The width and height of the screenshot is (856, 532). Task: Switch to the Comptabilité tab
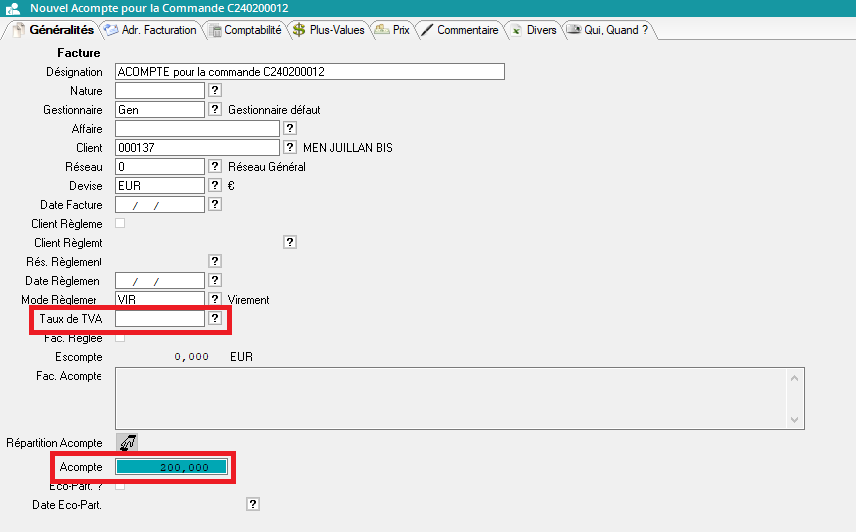[246, 30]
